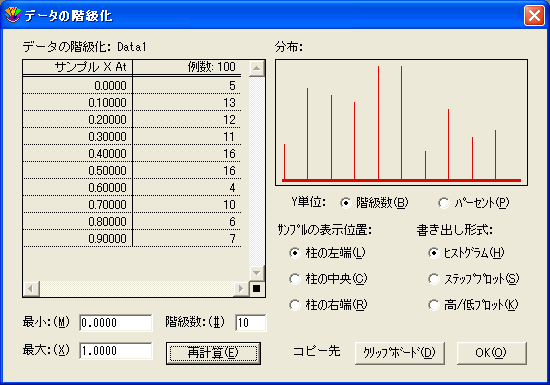550x385 pixels.
Task: Select the 0.80000 sample cell
Action: (78, 222)
